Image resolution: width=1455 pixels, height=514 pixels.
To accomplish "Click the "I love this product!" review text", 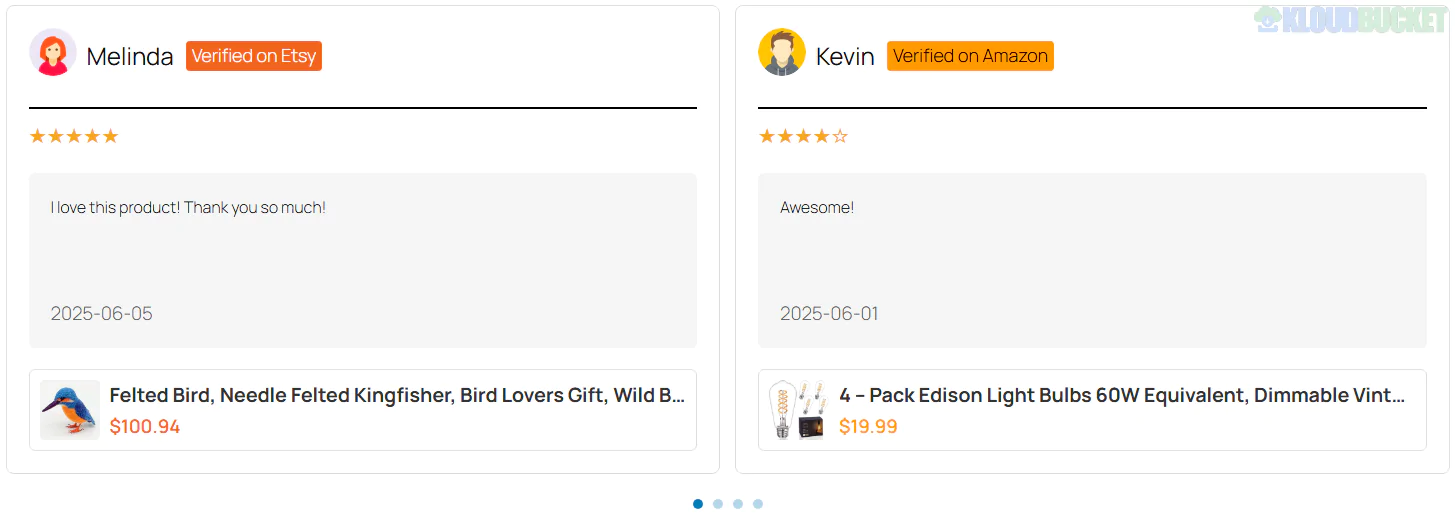I will [x=188, y=208].
